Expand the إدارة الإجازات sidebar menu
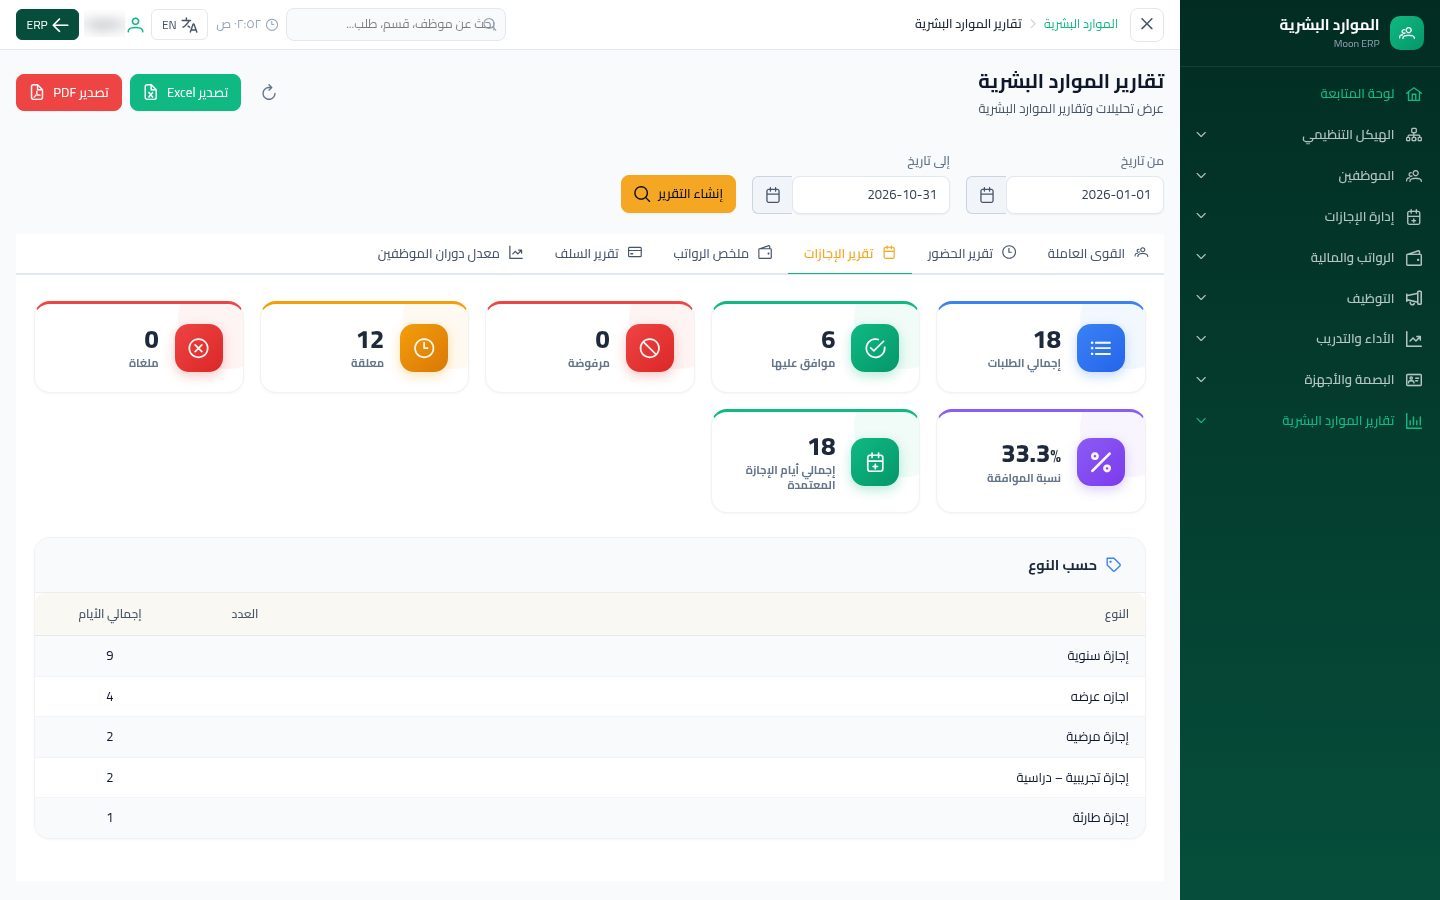1440x900 pixels. click(x=1310, y=217)
